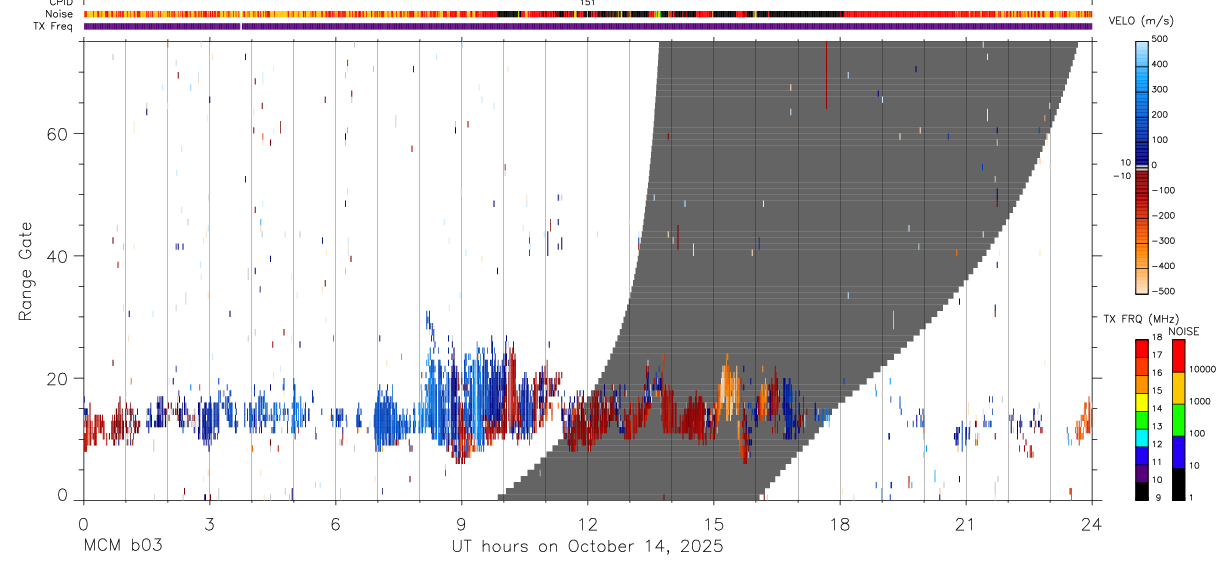Click the Noise strip above the plot
The image size is (1228, 567).
pyautogui.click(x=588, y=14)
